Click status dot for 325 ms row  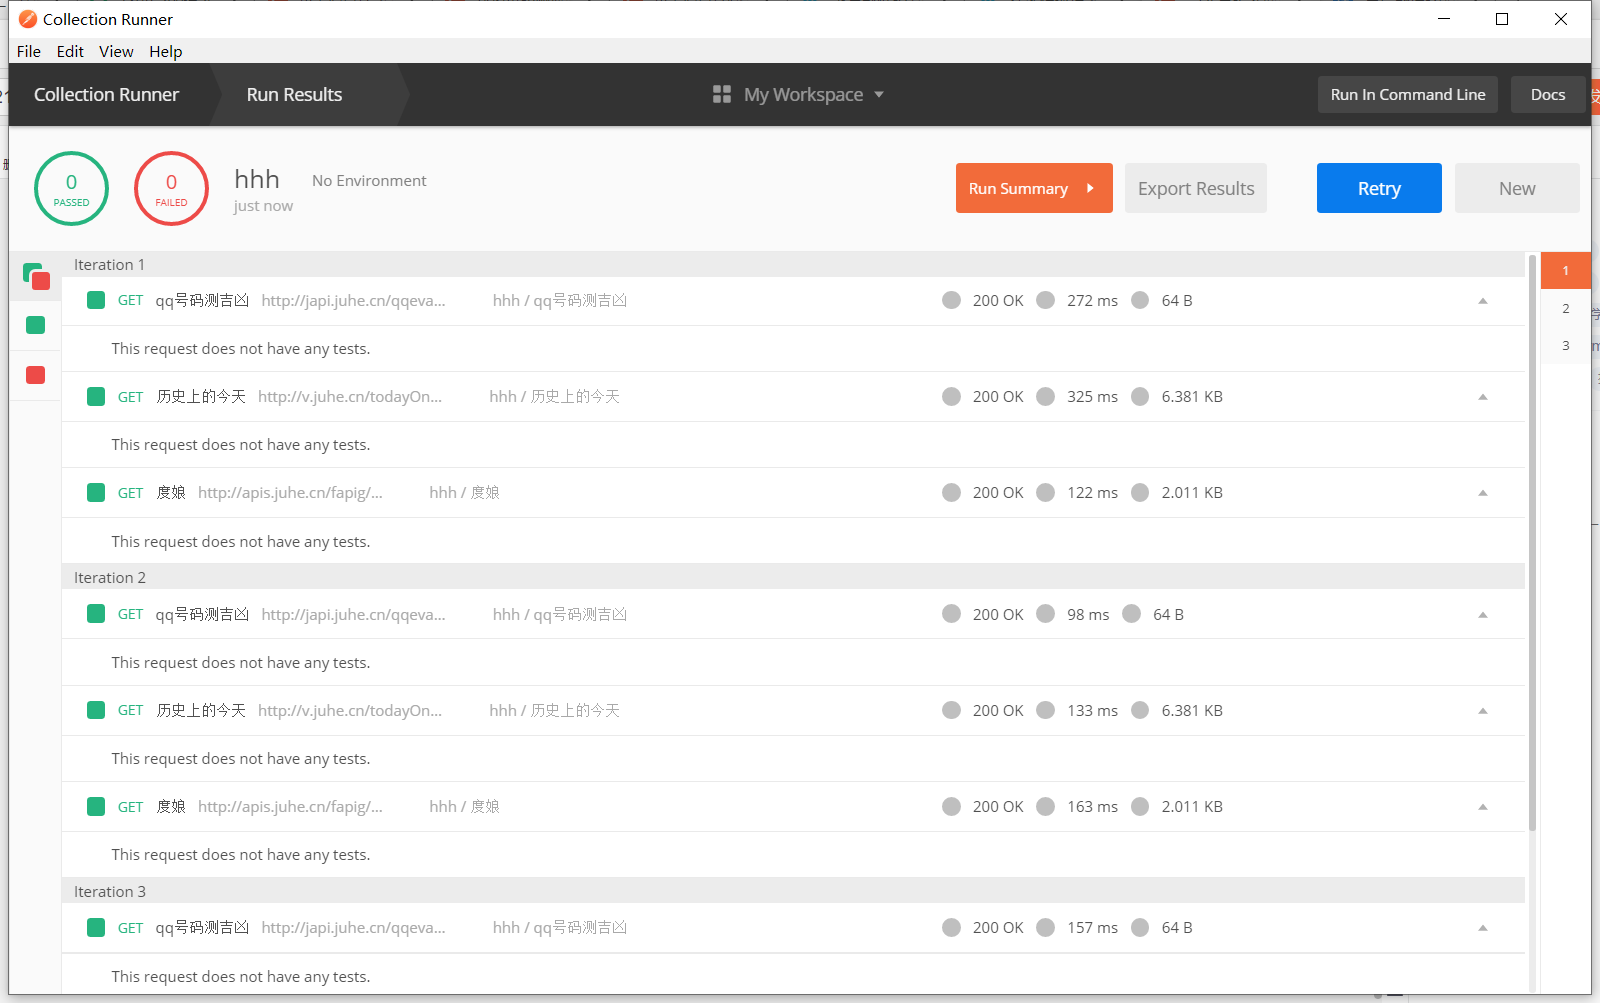pyautogui.click(x=952, y=396)
